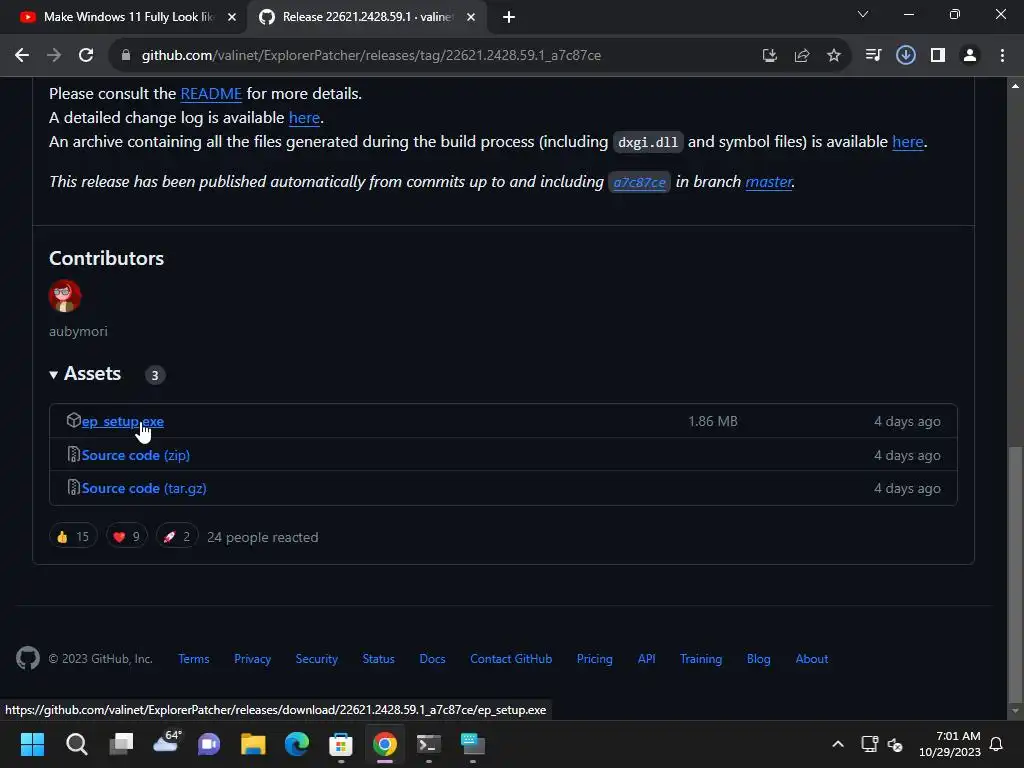Open the muted volume tray icon
Screen dimensions: 1024x768
pos(895,744)
